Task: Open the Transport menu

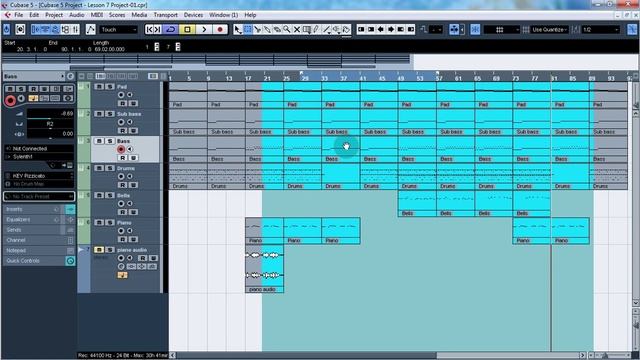Action: point(165,15)
